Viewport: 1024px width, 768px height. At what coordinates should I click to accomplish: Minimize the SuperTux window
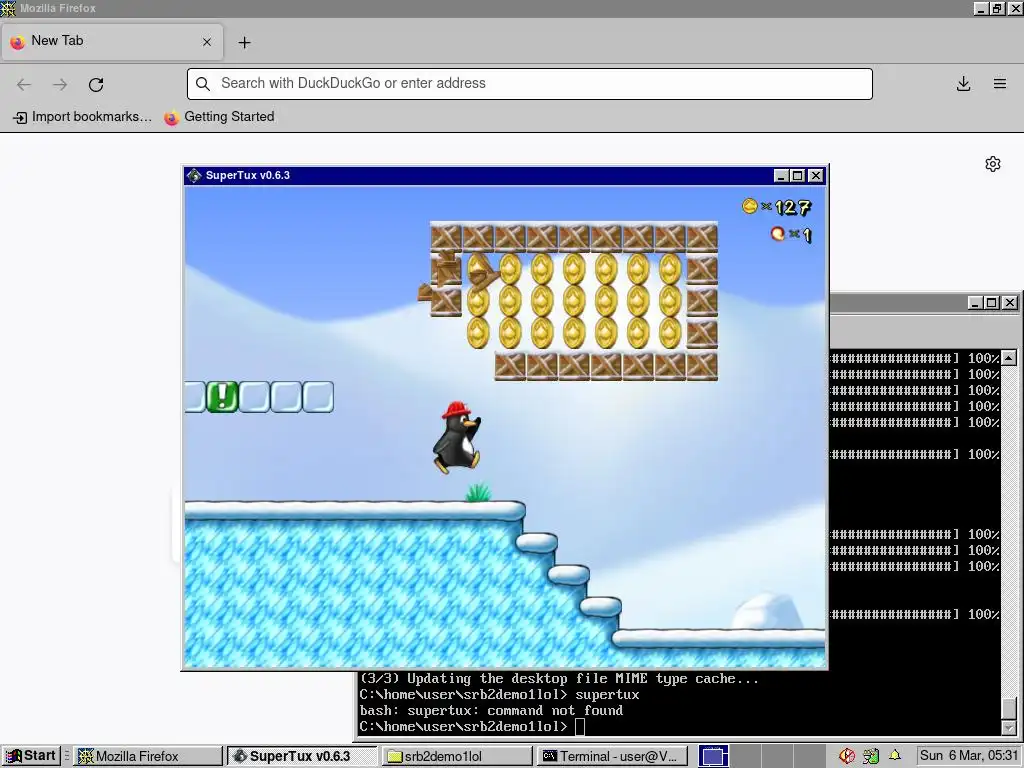click(781, 176)
